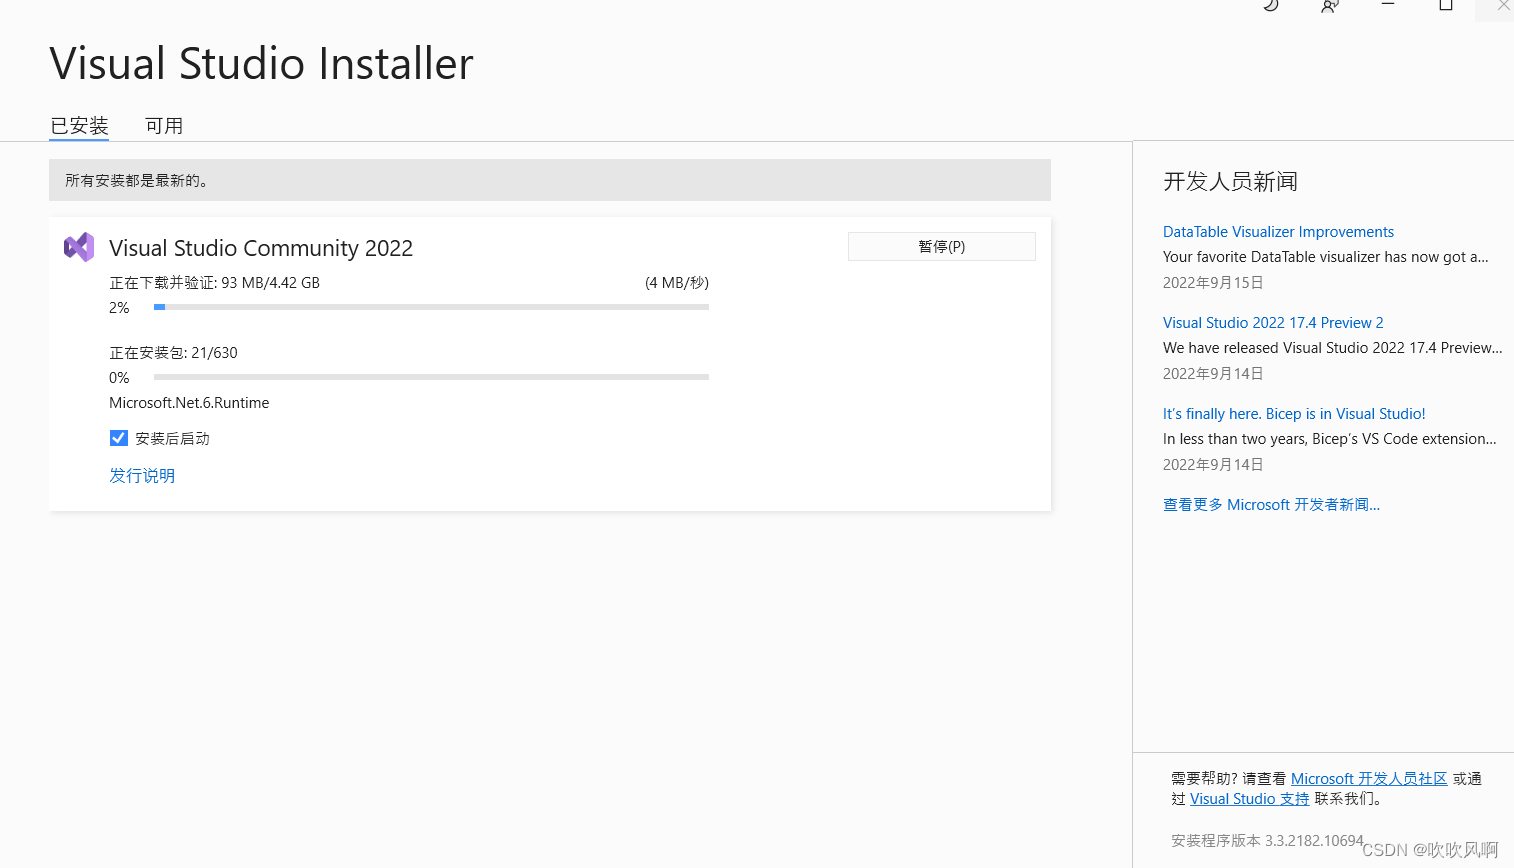Click We have released Visual Studio 2022 description
The height and width of the screenshot is (868, 1514).
click(x=1333, y=348)
